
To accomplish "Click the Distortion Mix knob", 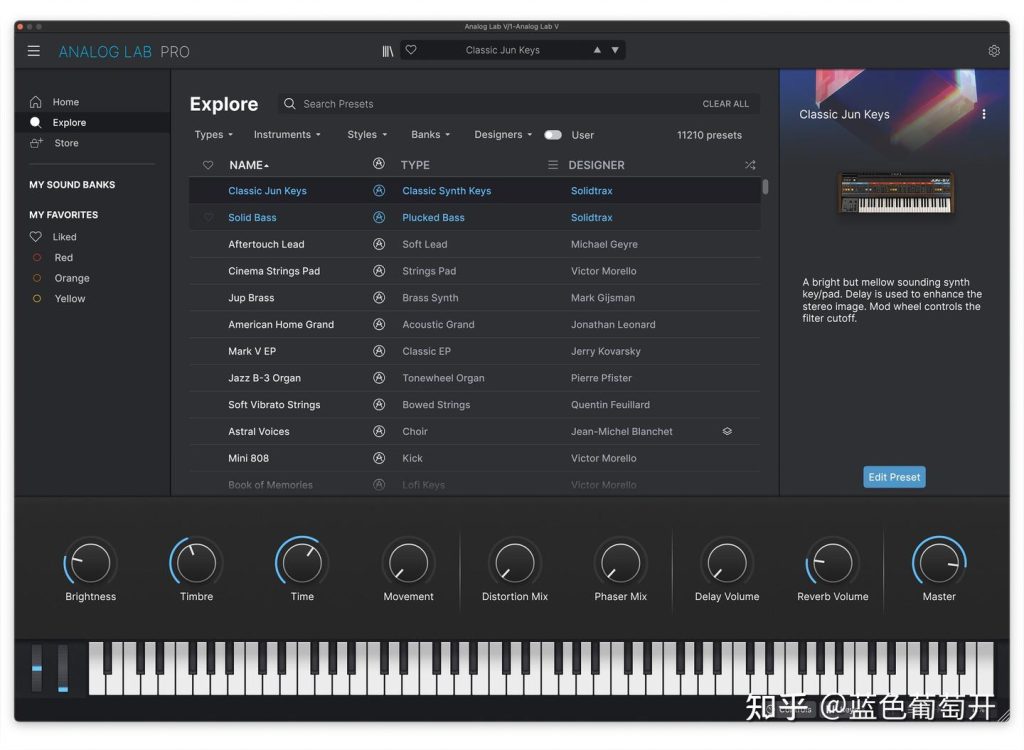I will pos(515,563).
